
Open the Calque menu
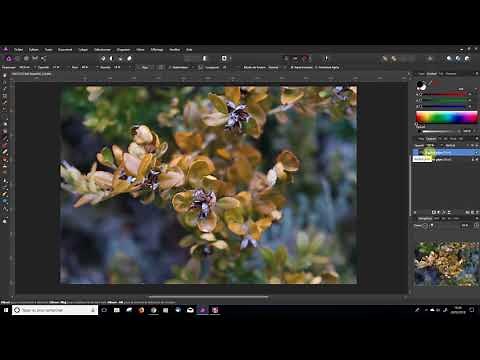point(83,50)
